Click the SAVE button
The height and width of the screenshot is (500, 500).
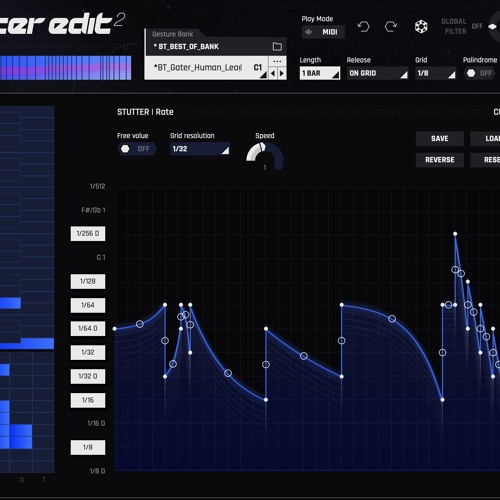[x=440, y=138]
